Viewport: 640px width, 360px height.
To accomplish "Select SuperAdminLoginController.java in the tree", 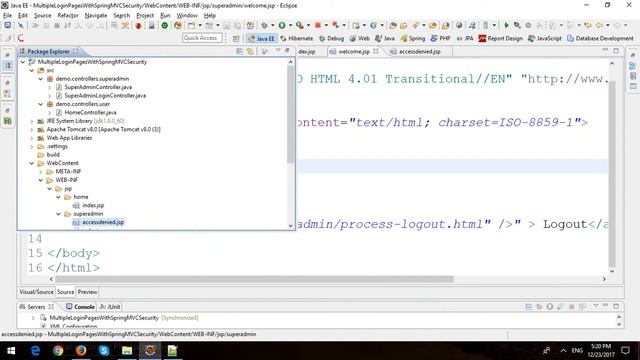I will coord(105,96).
